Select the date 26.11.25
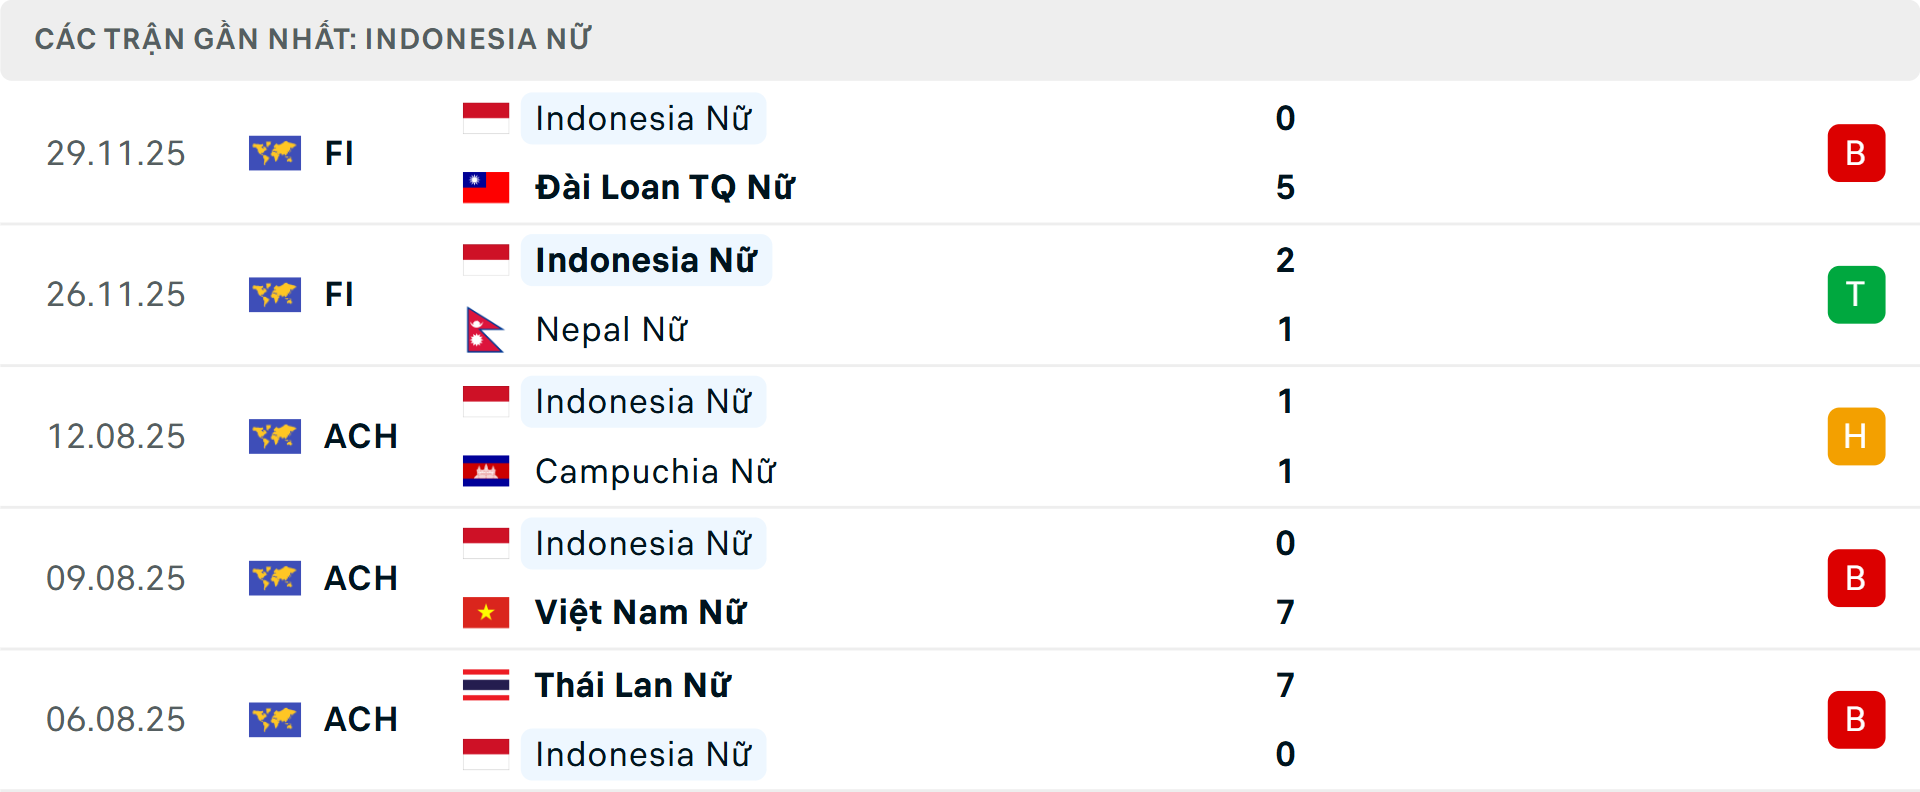The image size is (1920, 792). 115,295
